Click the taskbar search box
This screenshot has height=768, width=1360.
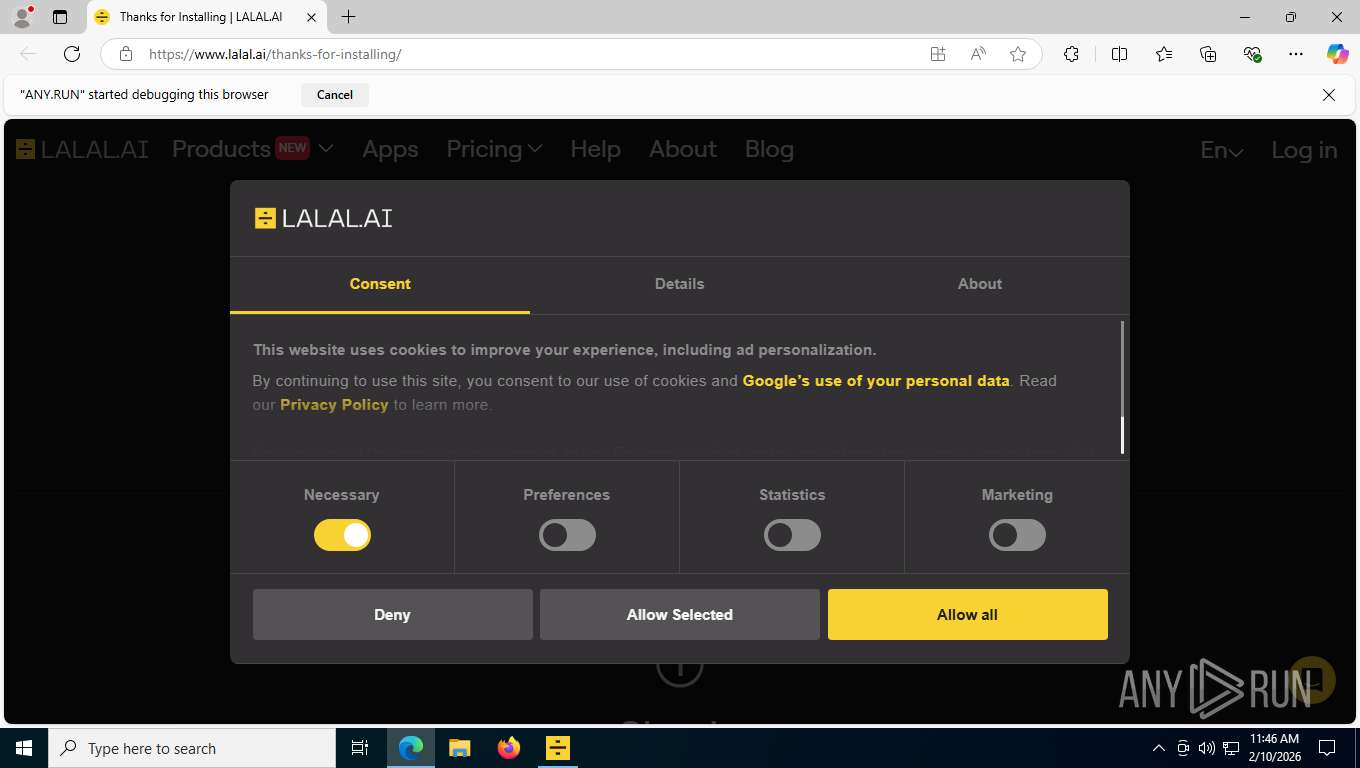[191, 748]
